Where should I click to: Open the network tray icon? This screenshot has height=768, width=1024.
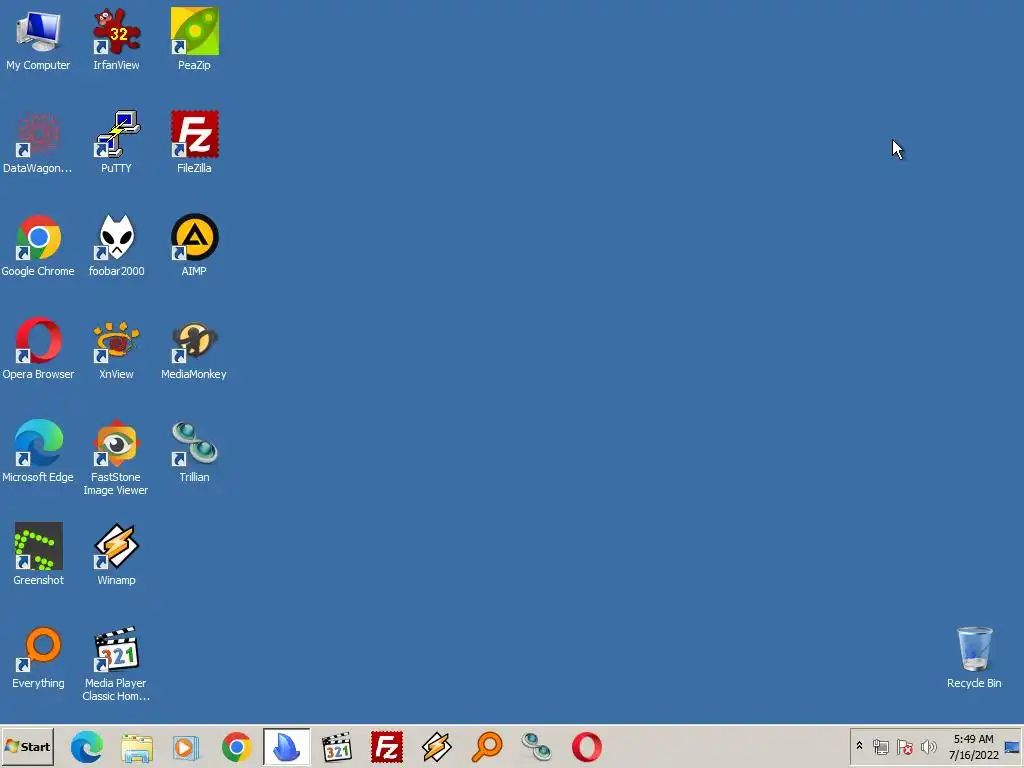[x=880, y=746]
